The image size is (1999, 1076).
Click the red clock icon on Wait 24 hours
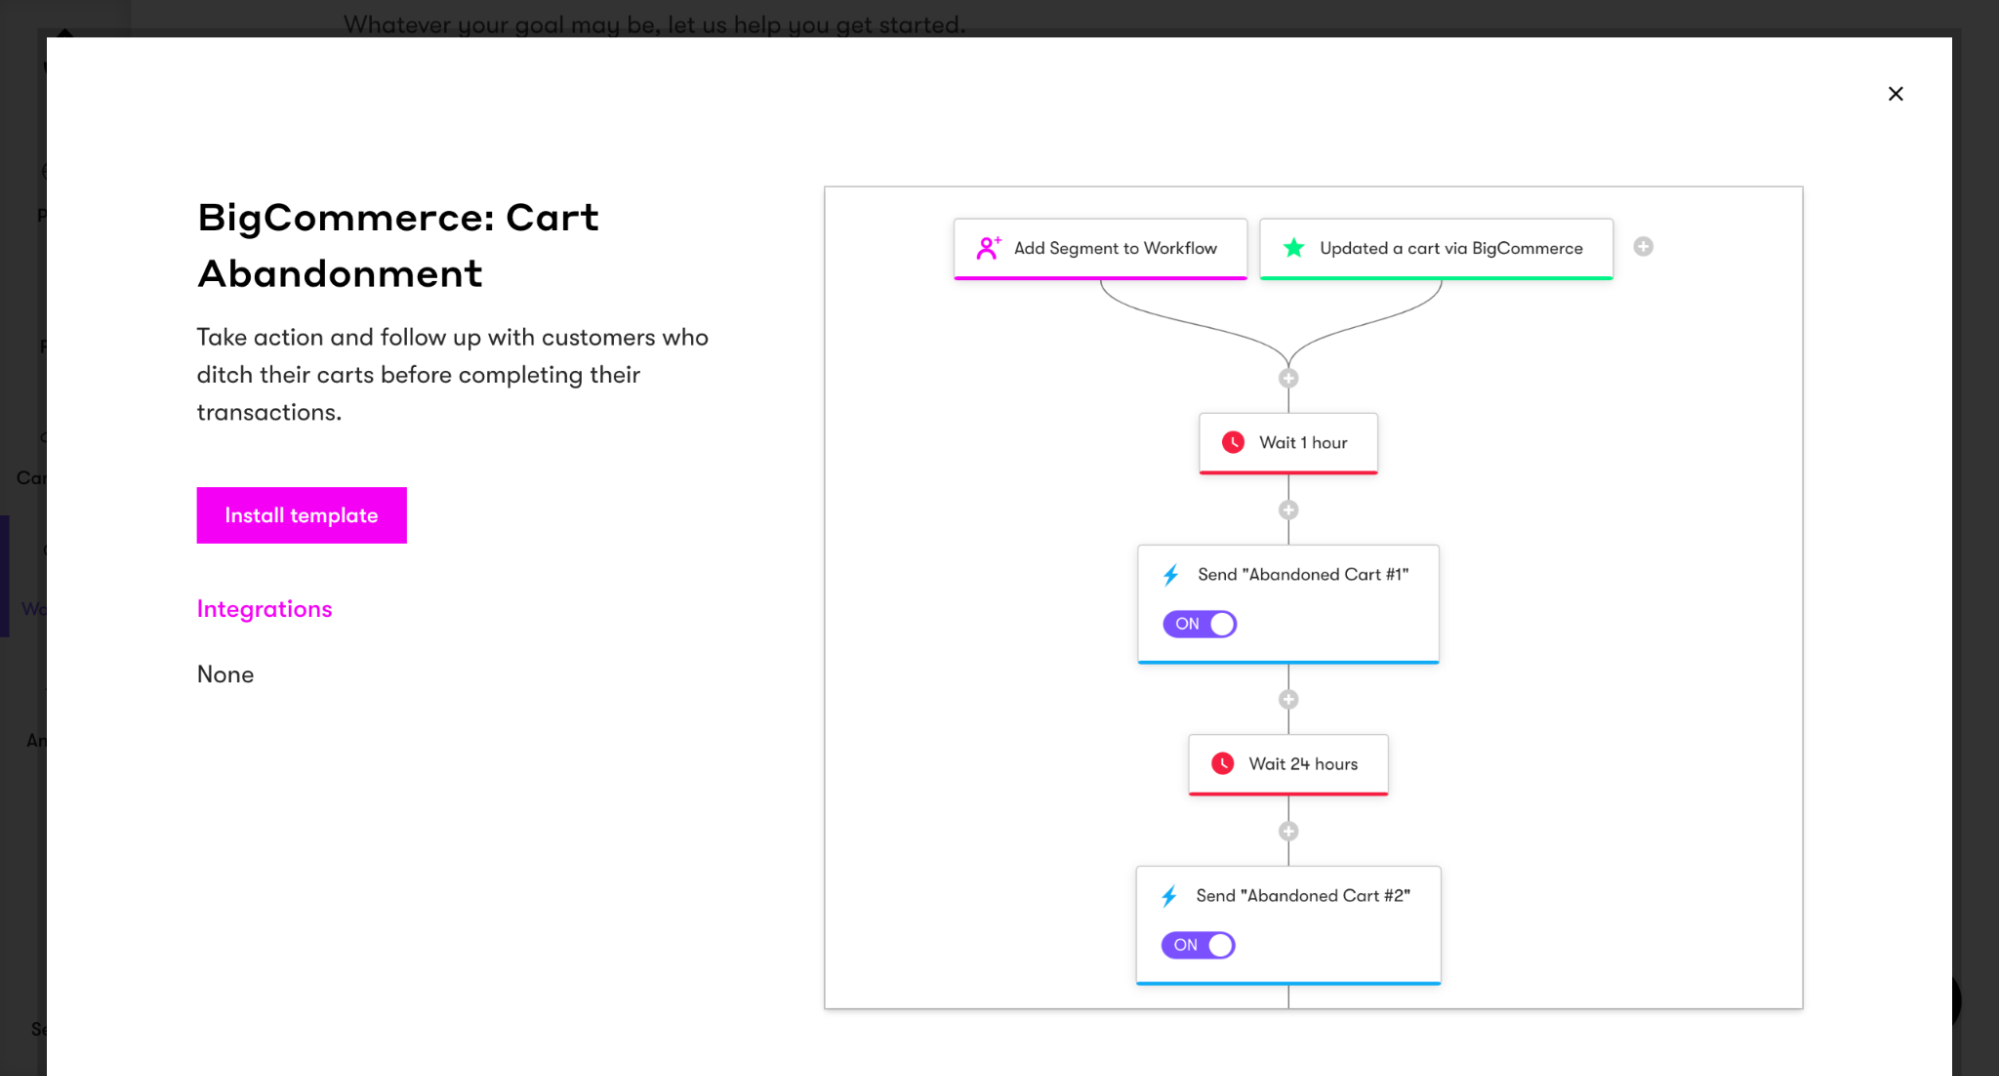1222,764
